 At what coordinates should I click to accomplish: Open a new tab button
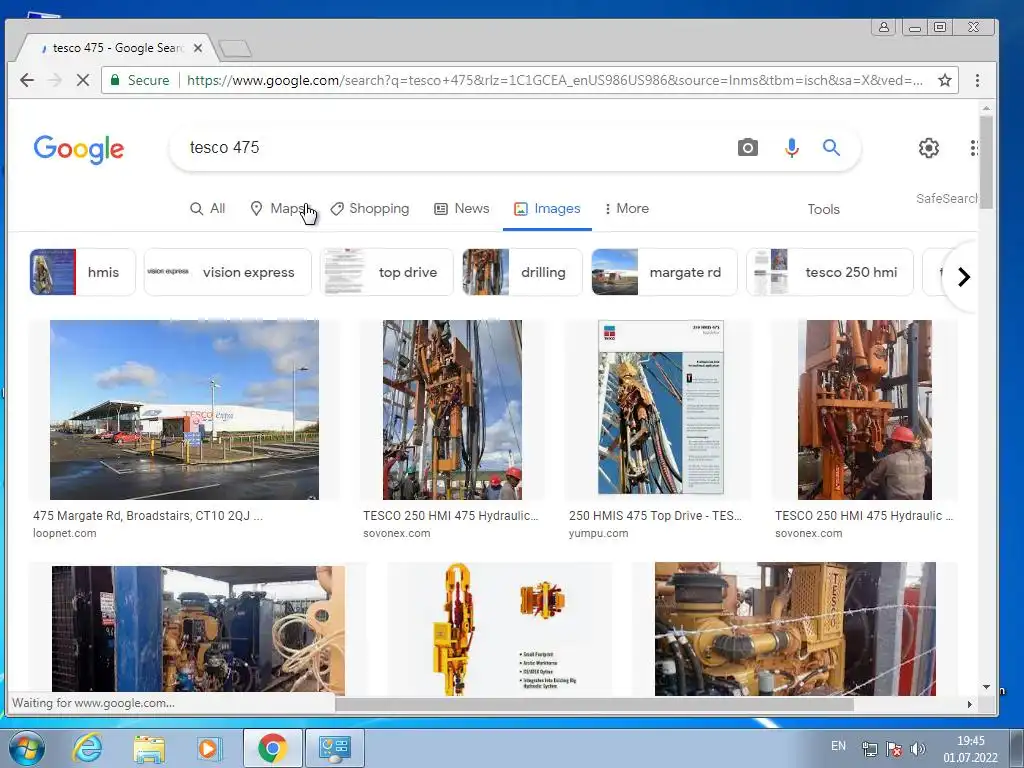point(234,48)
